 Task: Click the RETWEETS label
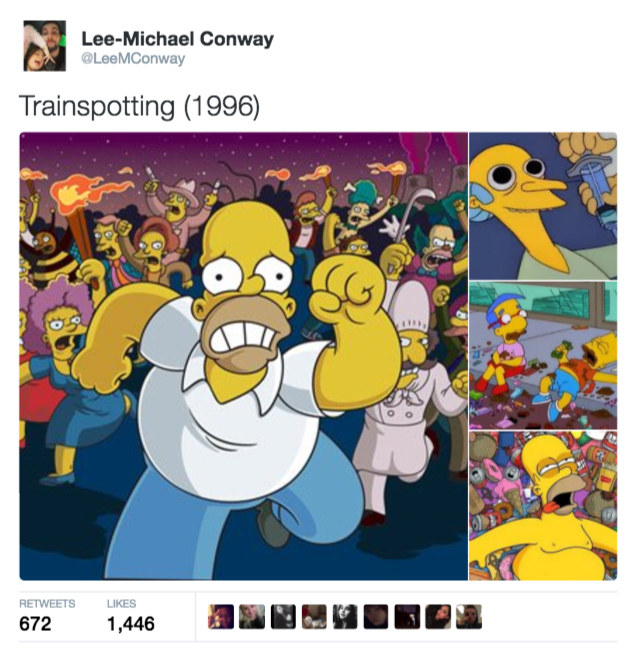[47, 604]
